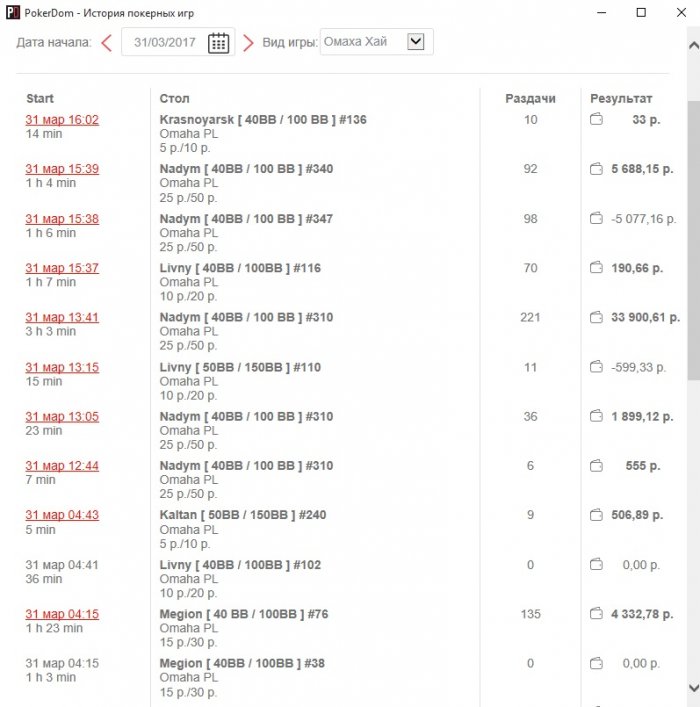Click wallet icon next to 506,89 р.
This screenshot has width=700, height=707.
[x=596, y=514]
